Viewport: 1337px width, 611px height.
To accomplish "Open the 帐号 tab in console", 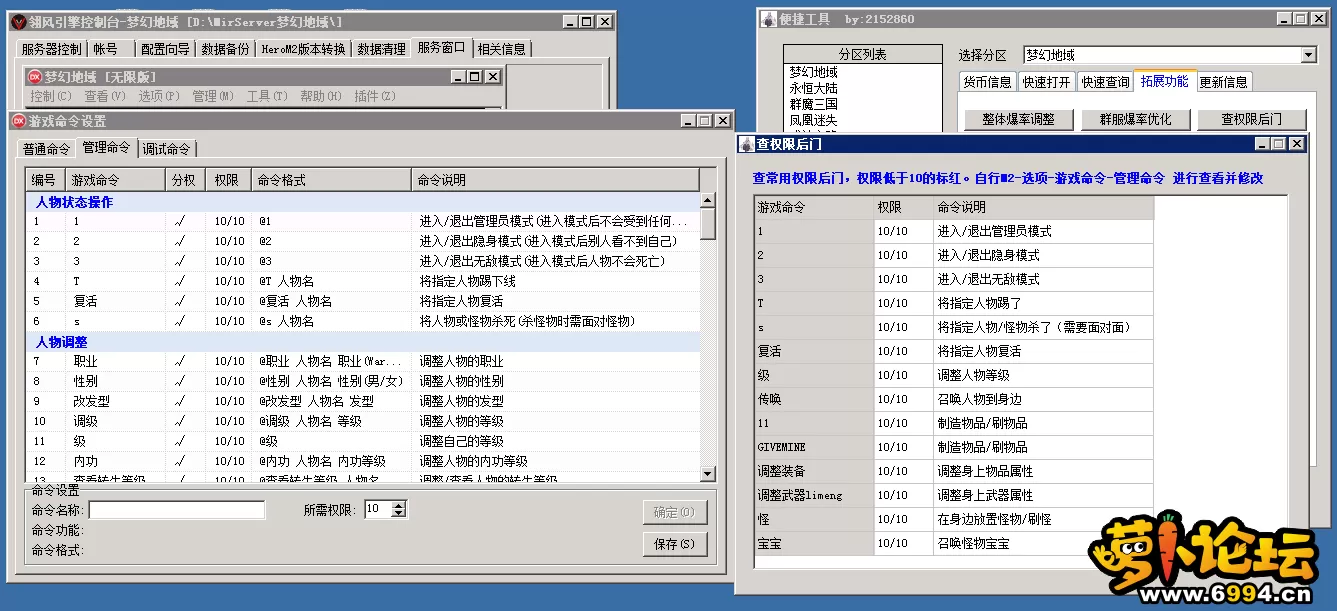I will [x=106, y=49].
